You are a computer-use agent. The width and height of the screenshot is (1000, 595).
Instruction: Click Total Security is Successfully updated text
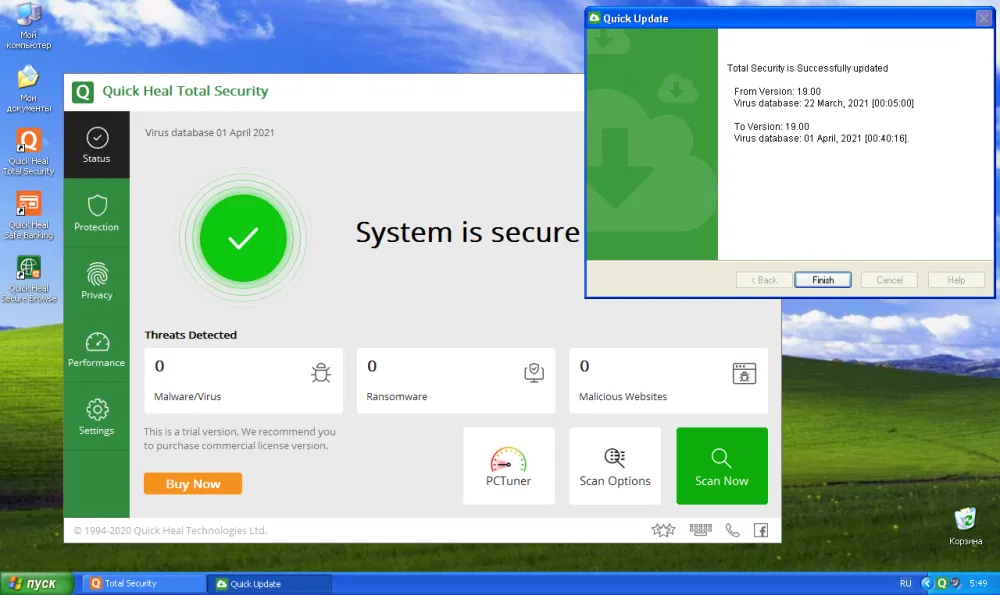pos(807,68)
